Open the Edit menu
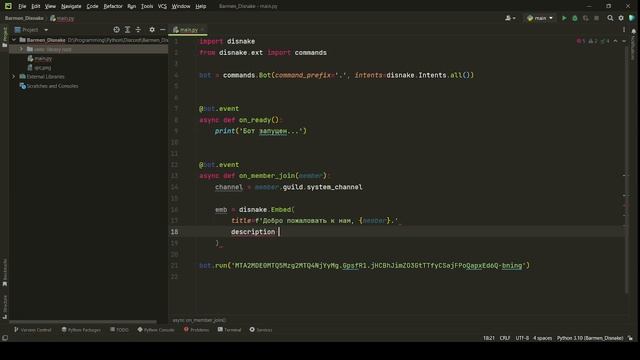This screenshot has width=640, height=360. (36, 6)
